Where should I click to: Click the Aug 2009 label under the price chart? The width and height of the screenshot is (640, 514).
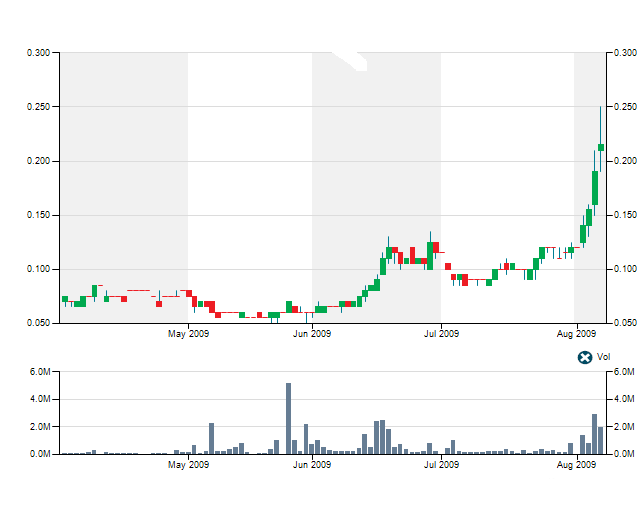(x=576, y=334)
